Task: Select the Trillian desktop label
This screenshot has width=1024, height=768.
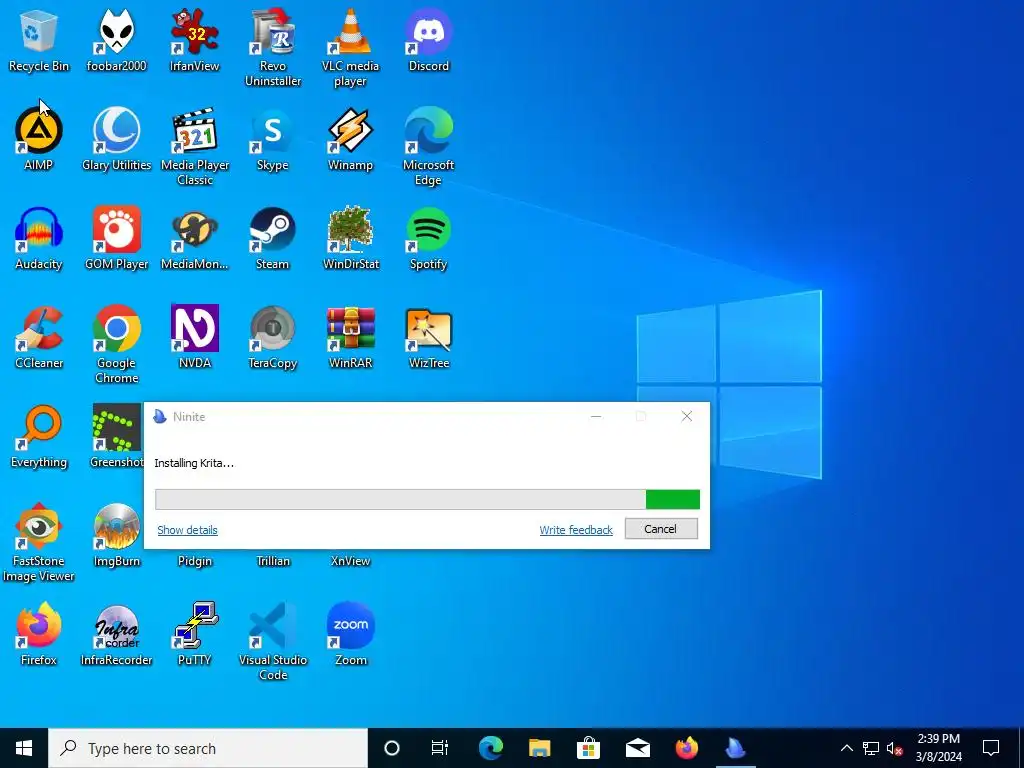Action: (x=273, y=561)
